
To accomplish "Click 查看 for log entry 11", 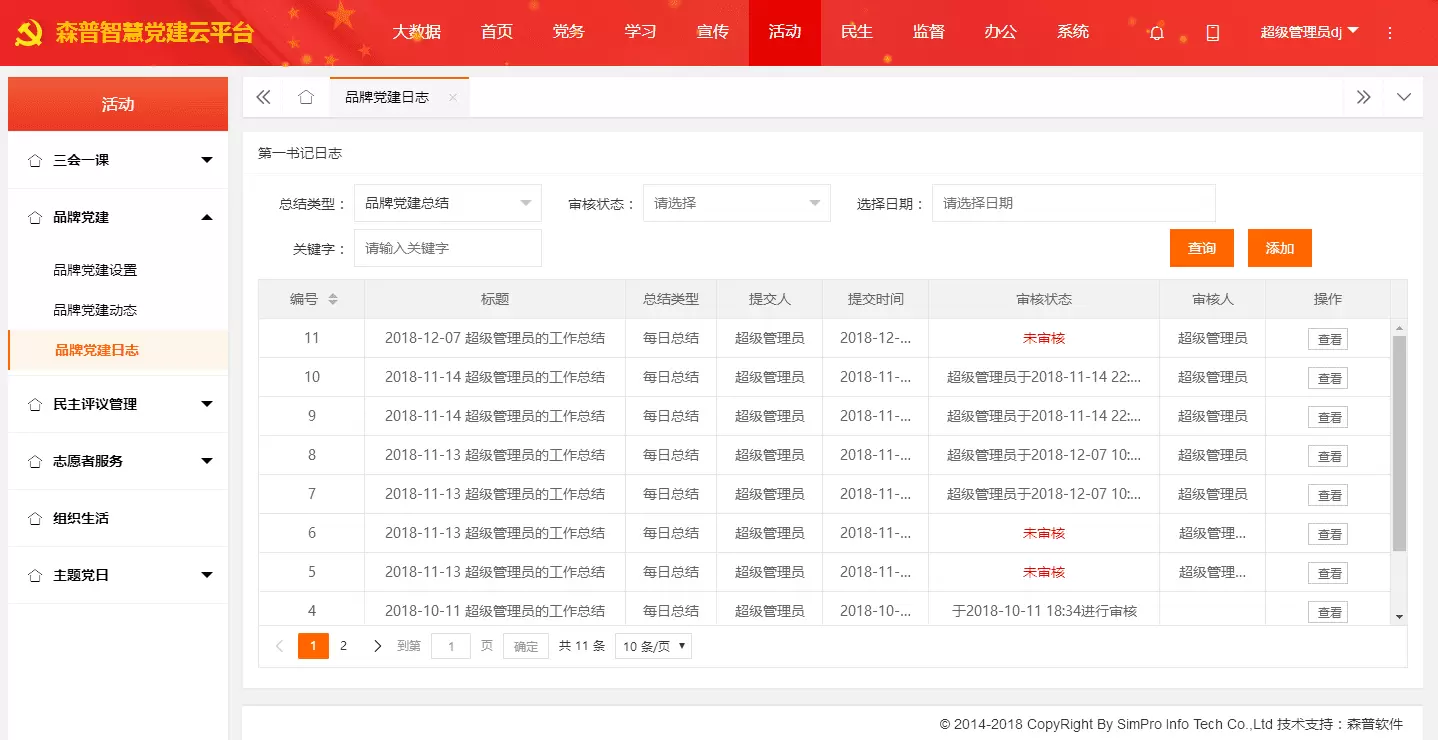I will [x=1328, y=339].
